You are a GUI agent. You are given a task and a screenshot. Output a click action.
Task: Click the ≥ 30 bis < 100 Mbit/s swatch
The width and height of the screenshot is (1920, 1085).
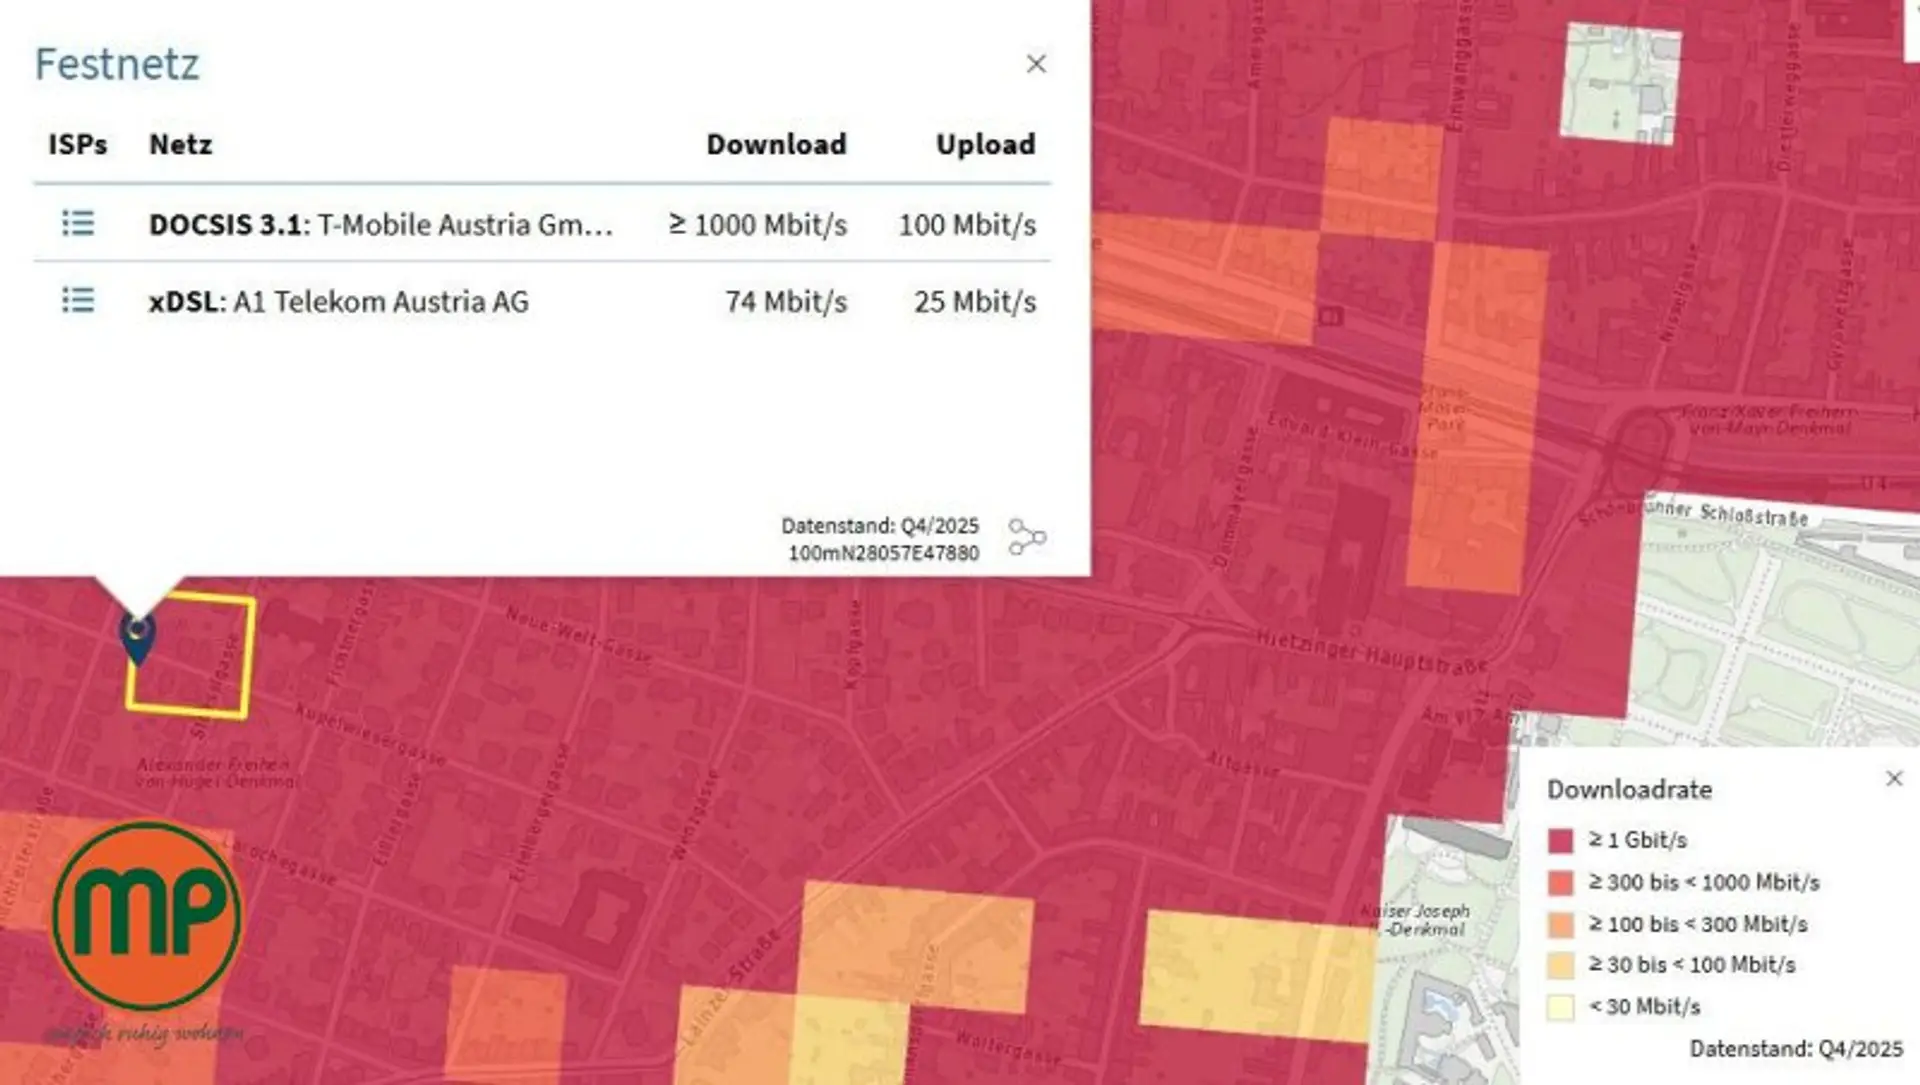[1561, 966]
